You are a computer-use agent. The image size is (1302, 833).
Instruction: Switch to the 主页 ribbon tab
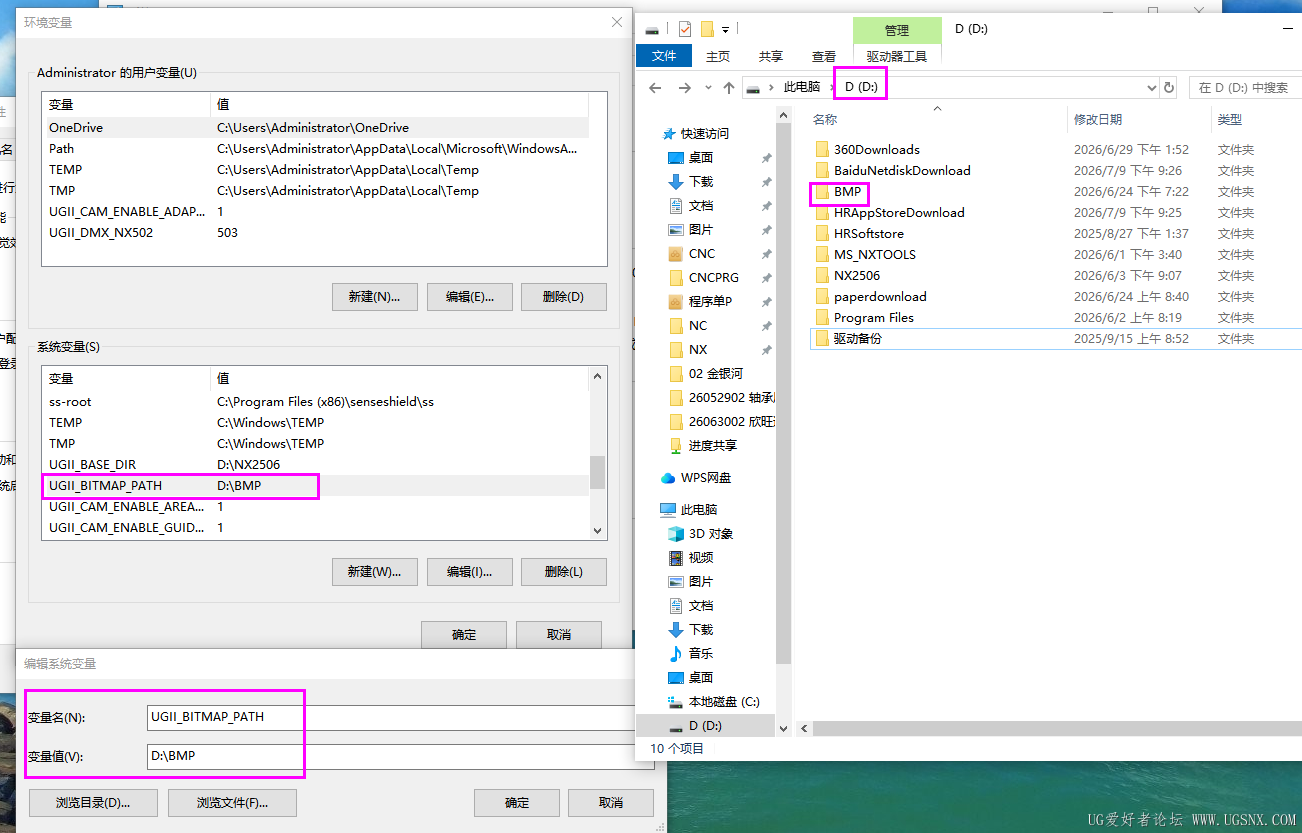click(718, 56)
